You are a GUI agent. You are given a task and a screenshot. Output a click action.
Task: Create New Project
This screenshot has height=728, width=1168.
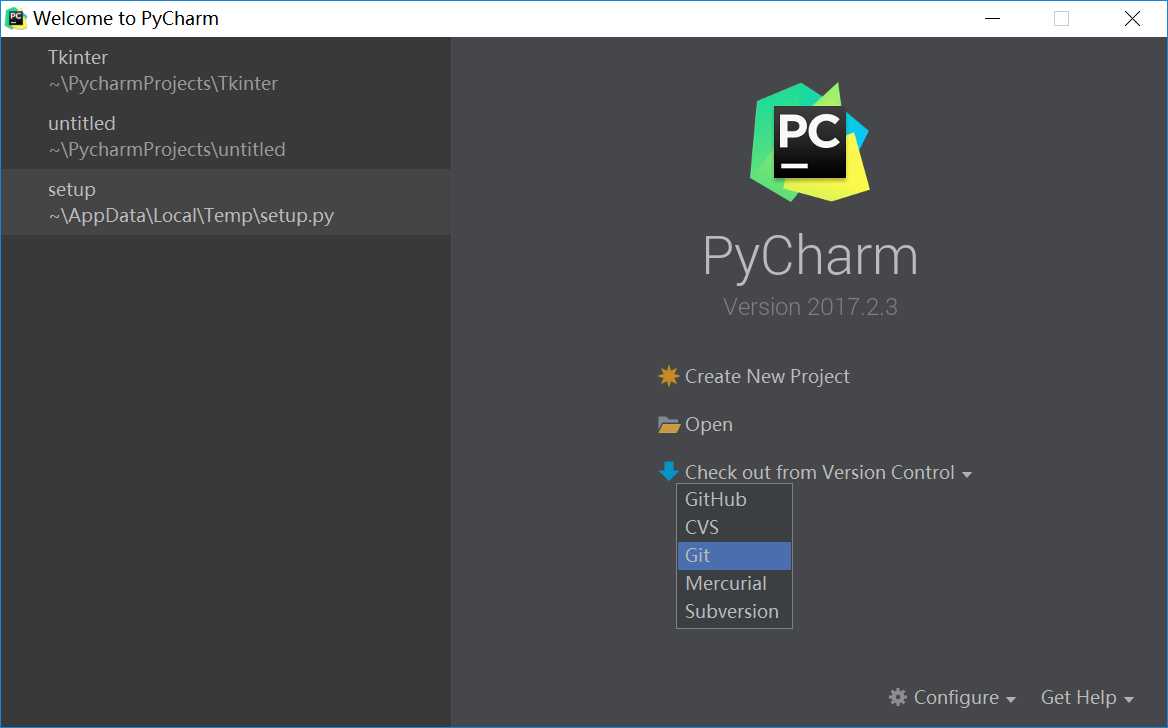click(766, 376)
